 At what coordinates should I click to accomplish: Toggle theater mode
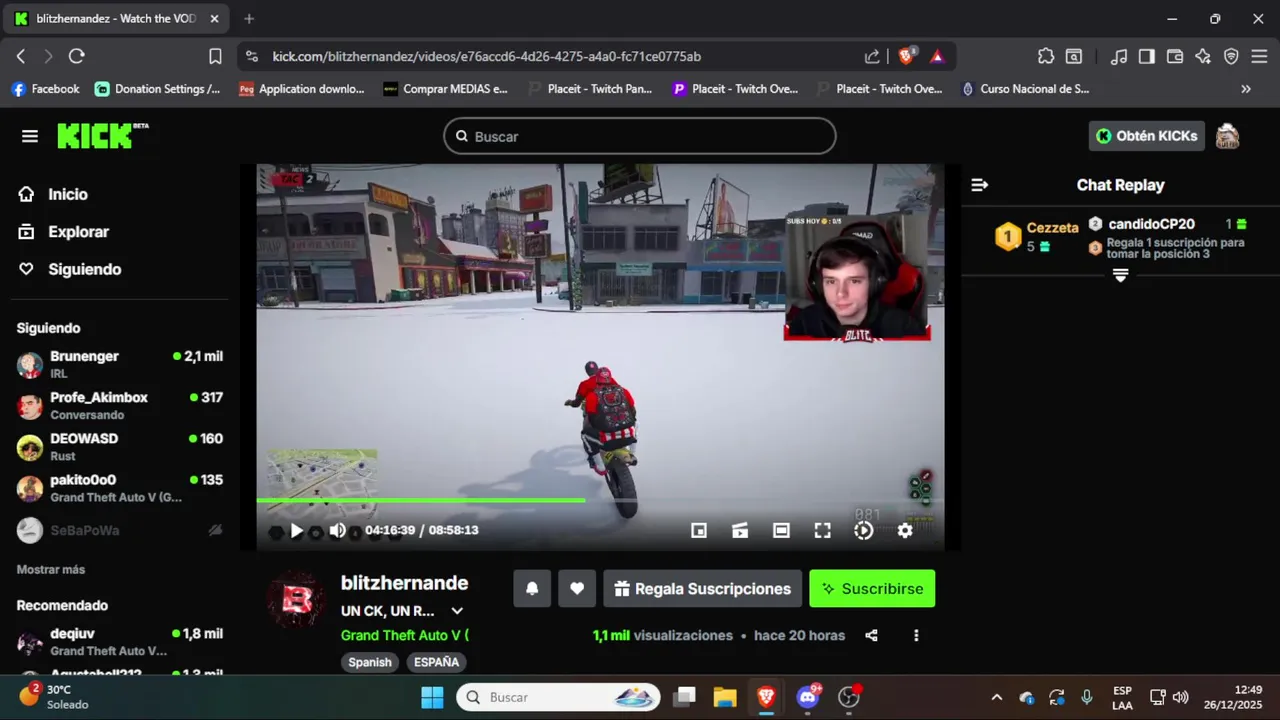[x=781, y=531]
